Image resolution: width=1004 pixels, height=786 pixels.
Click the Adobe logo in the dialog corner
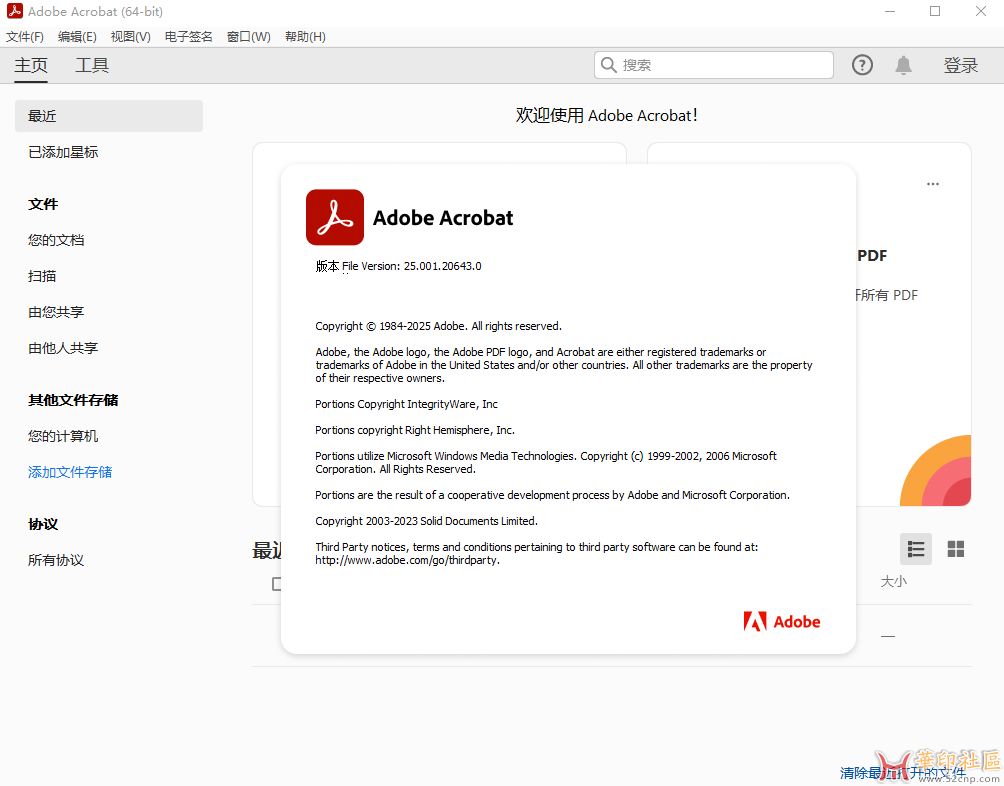pyautogui.click(x=781, y=622)
